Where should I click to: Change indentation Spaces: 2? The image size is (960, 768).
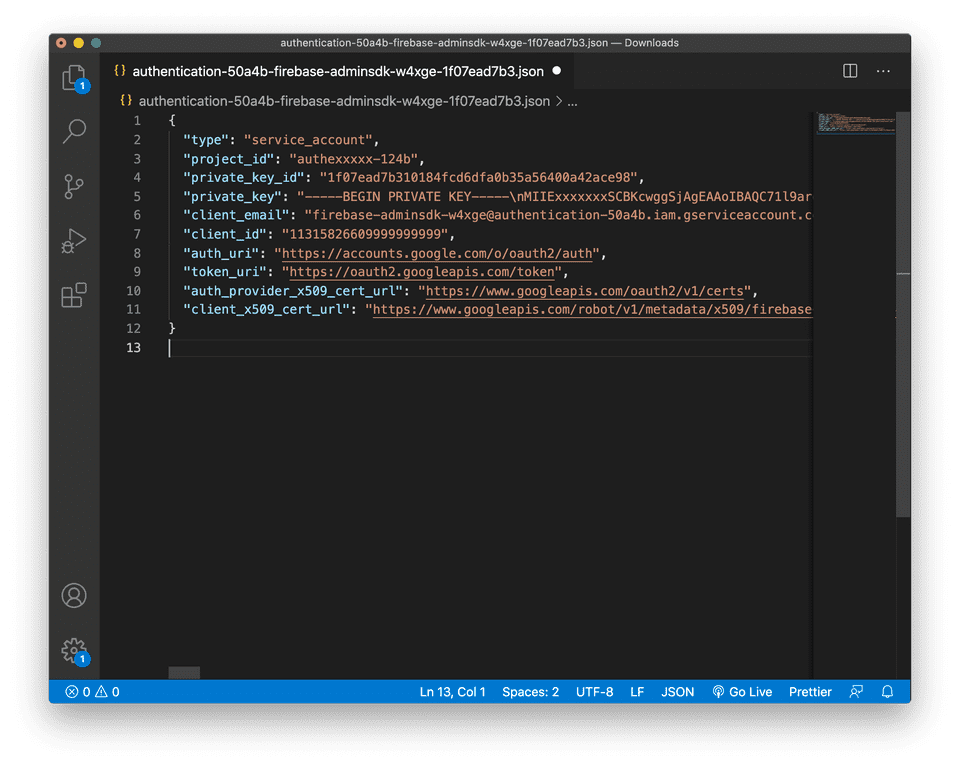pos(530,691)
